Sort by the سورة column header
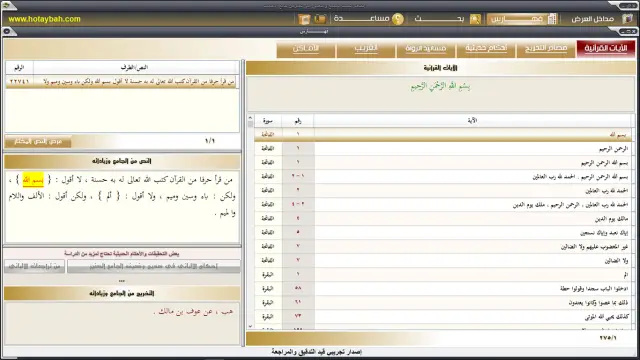 268,120
